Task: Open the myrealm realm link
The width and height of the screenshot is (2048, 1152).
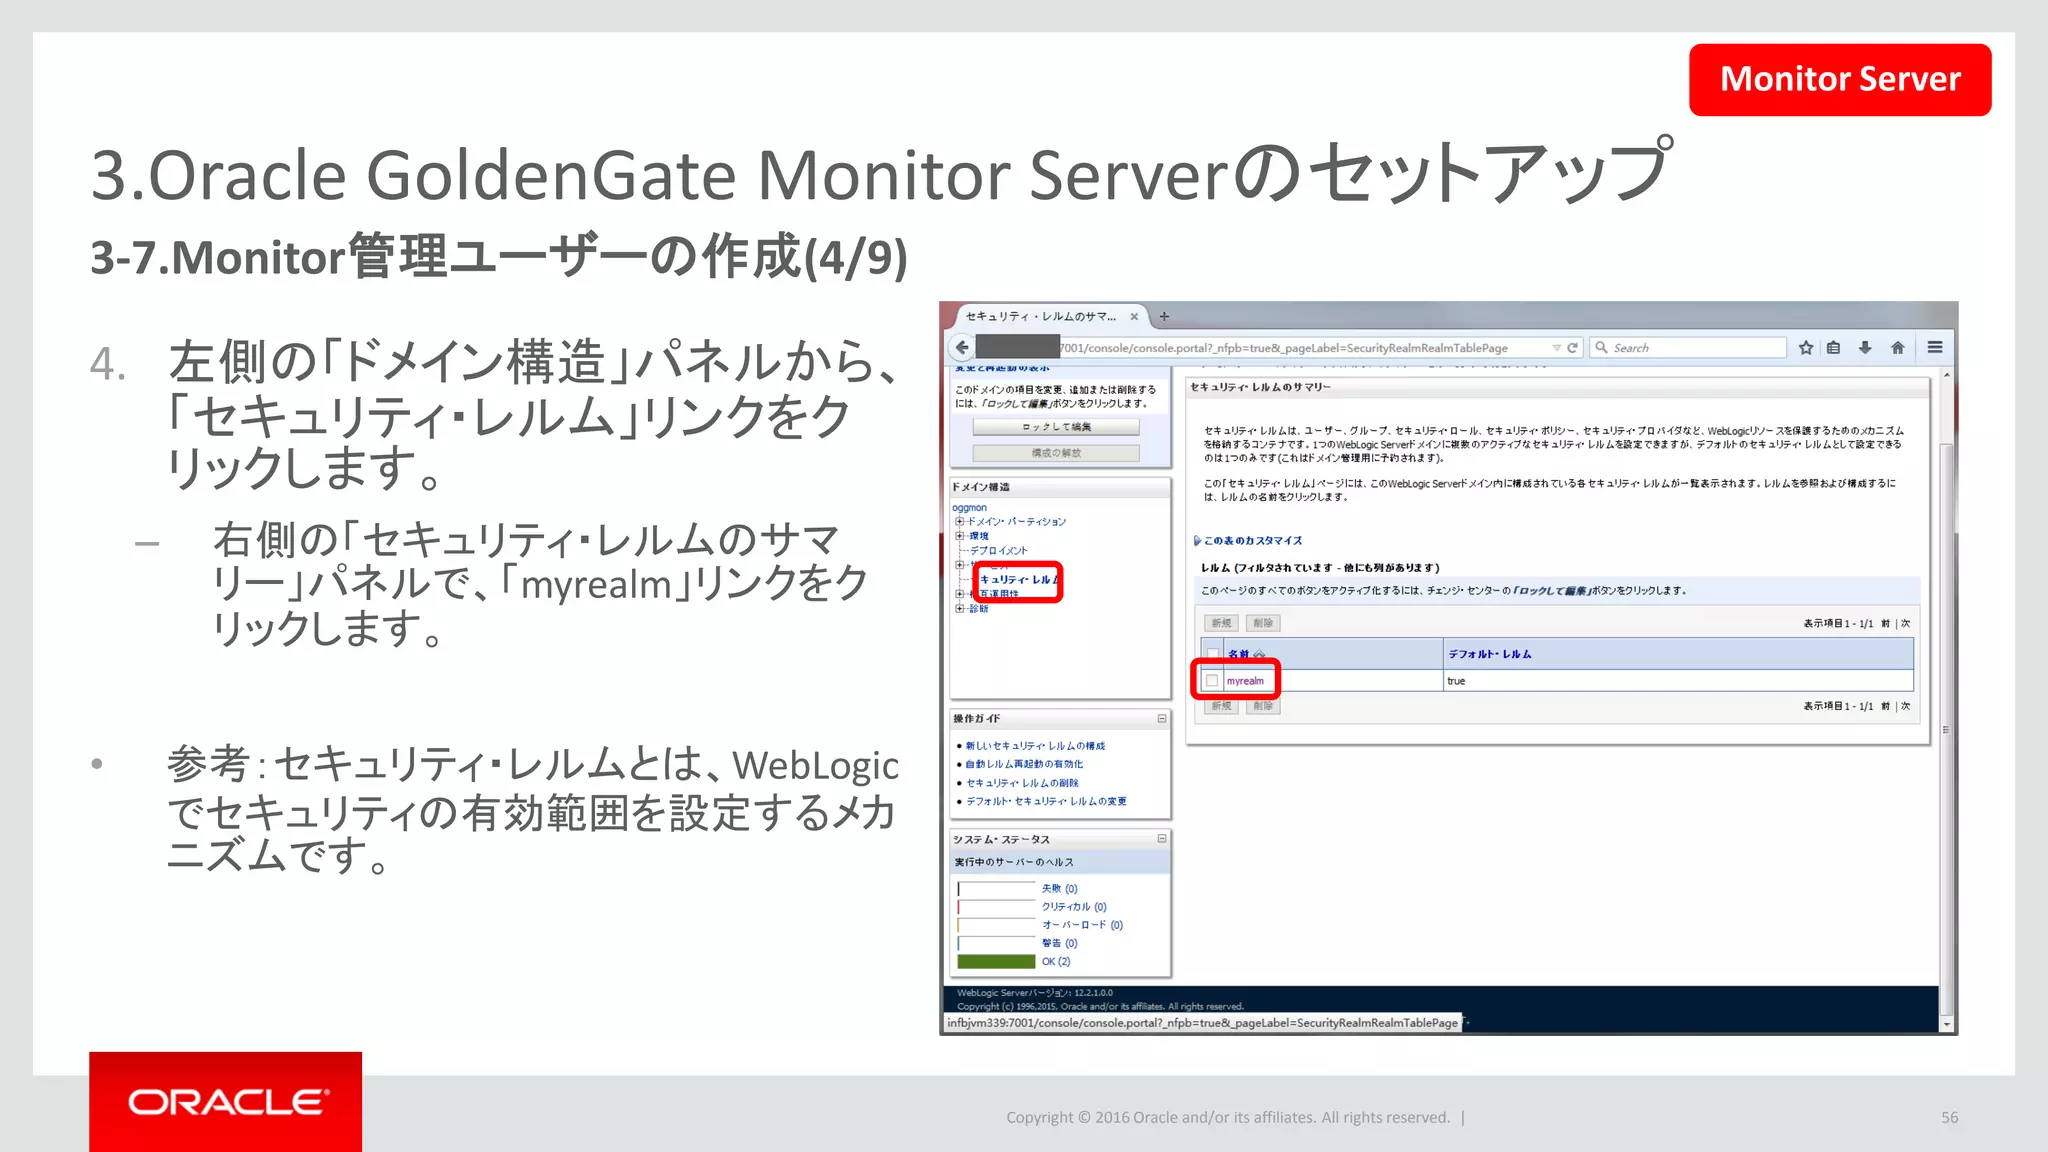Action: point(1245,681)
